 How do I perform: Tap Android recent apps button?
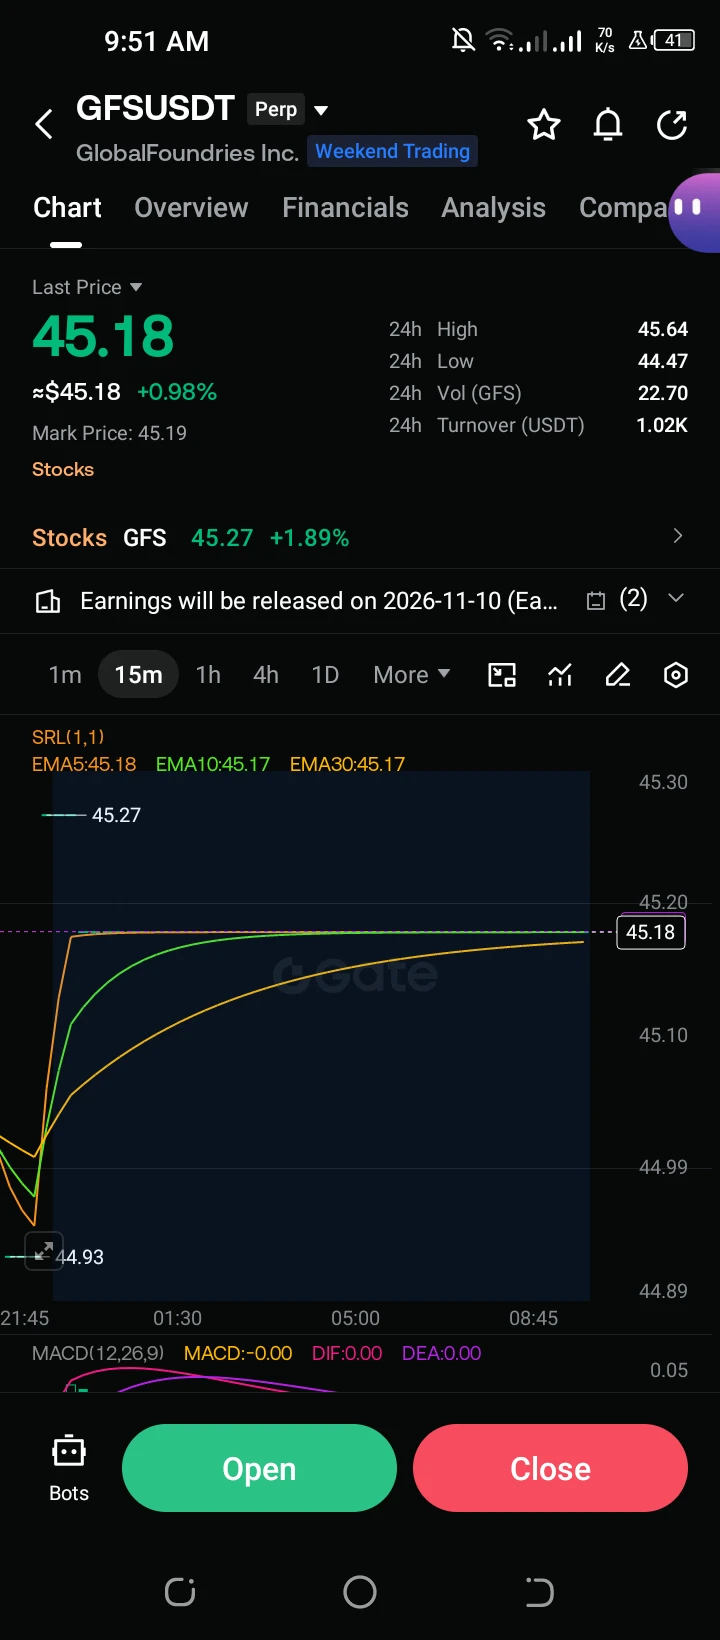tap(180, 1591)
